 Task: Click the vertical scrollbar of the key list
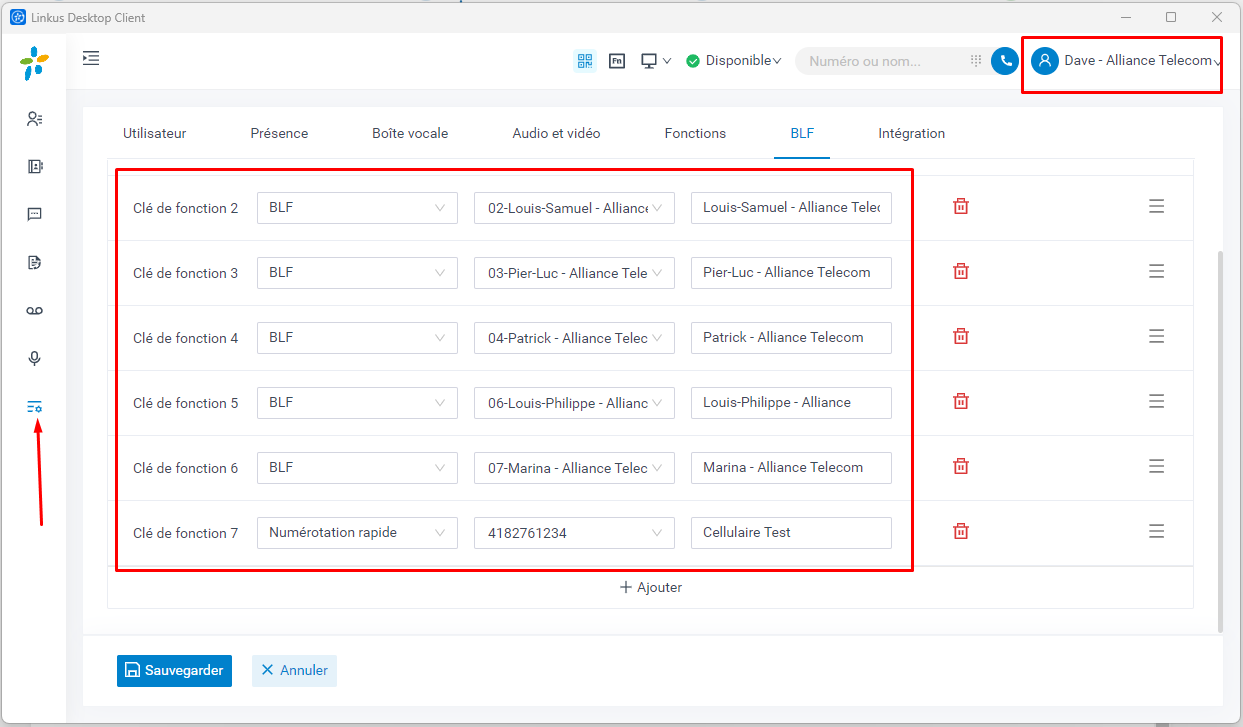(x=1219, y=440)
